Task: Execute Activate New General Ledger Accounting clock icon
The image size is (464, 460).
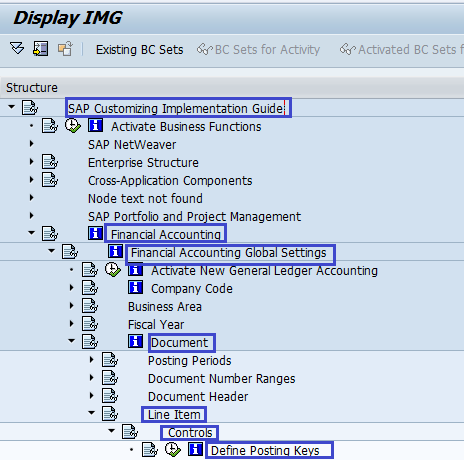Action: pos(113,270)
